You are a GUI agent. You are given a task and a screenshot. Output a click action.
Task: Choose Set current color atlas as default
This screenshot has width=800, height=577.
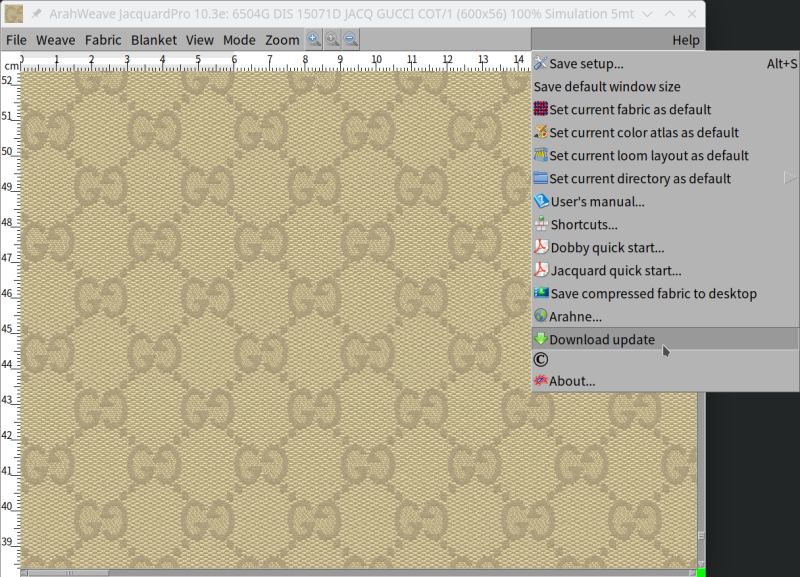tap(665, 132)
